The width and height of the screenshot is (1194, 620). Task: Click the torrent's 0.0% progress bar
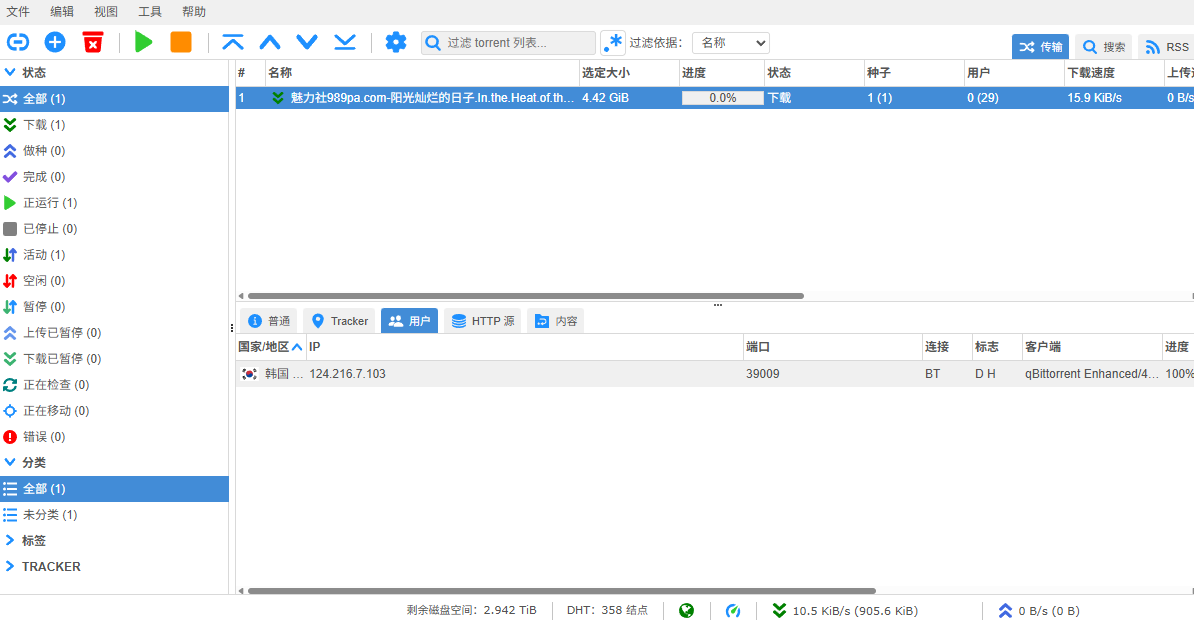722,98
